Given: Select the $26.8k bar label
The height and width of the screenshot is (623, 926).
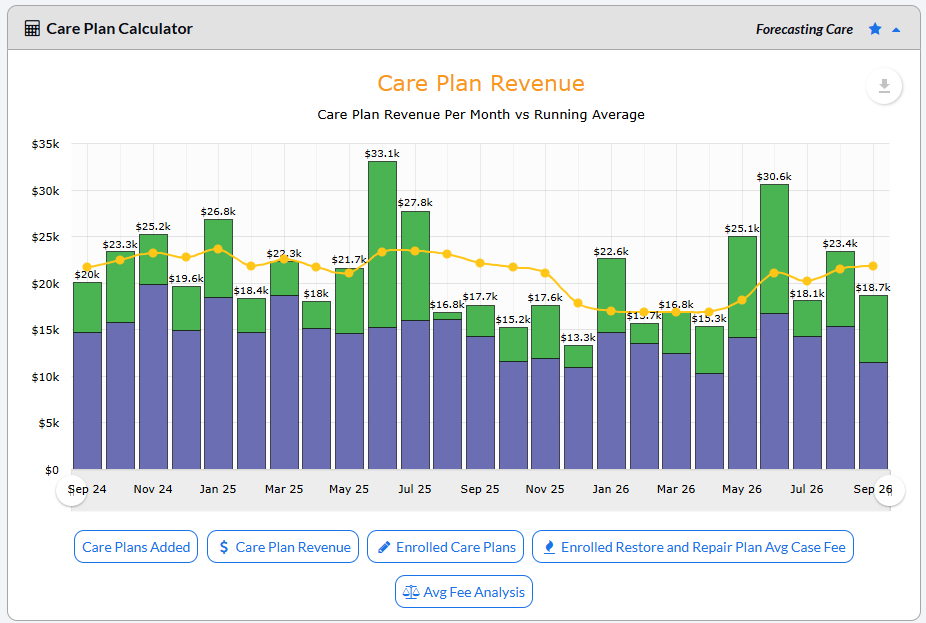Looking at the screenshot, I should point(218,211).
